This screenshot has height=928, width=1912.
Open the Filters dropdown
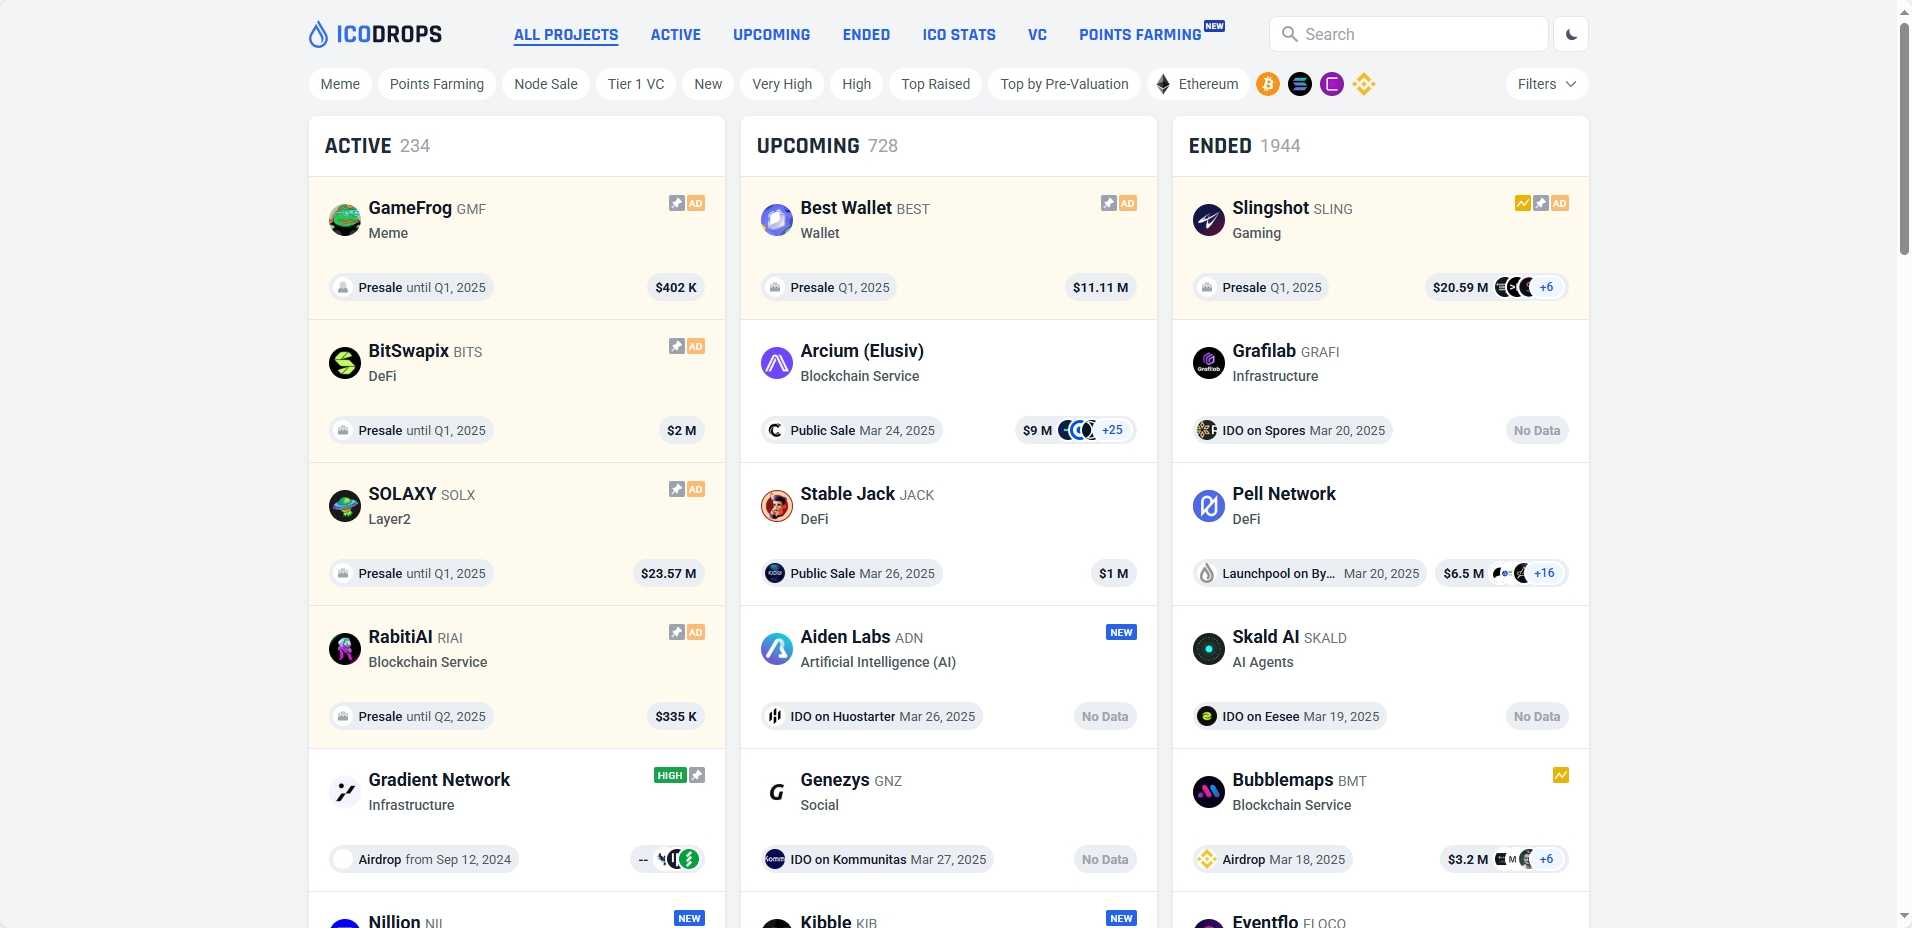coord(1545,84)
